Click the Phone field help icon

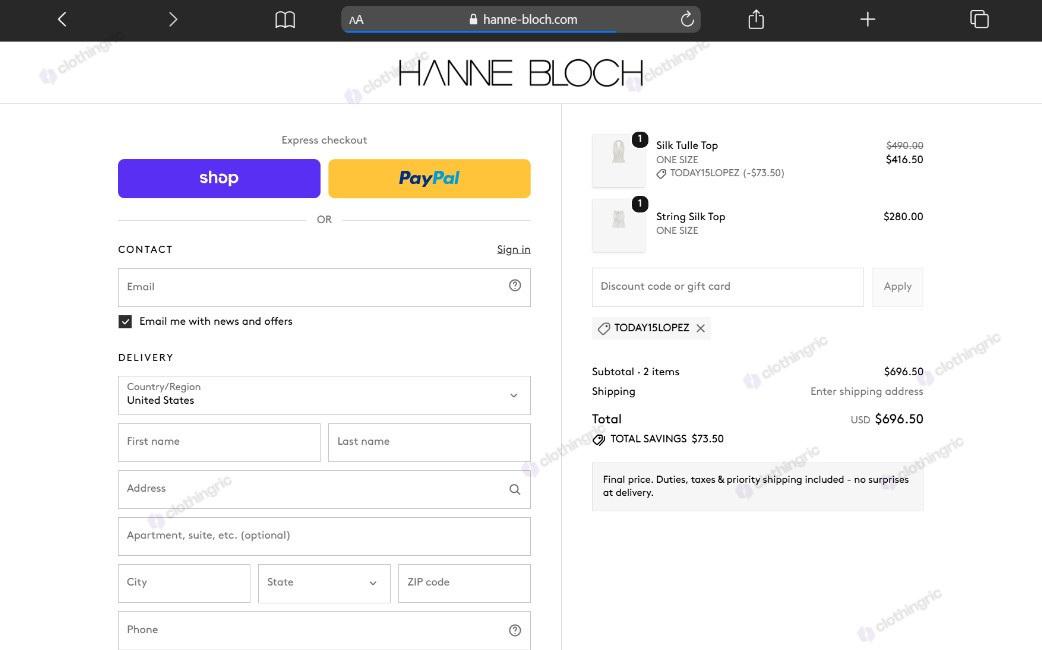tap(515, 630)
